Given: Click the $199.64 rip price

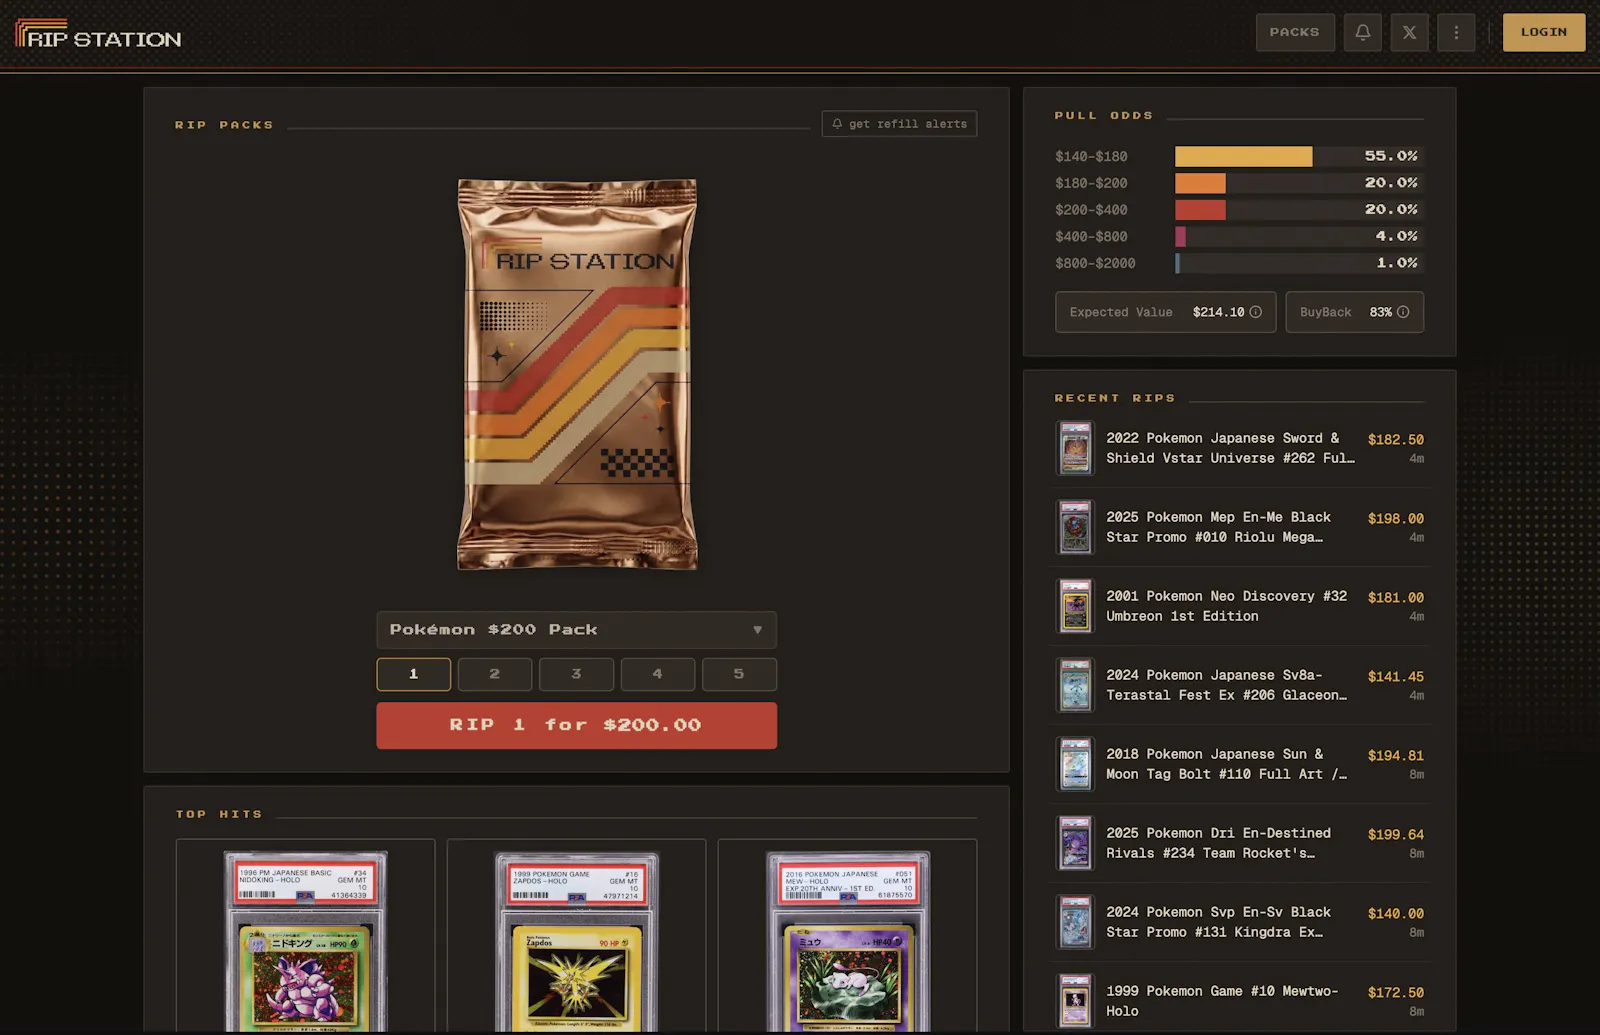Looking at the screenshot, I should click(x=1395, y=834).
